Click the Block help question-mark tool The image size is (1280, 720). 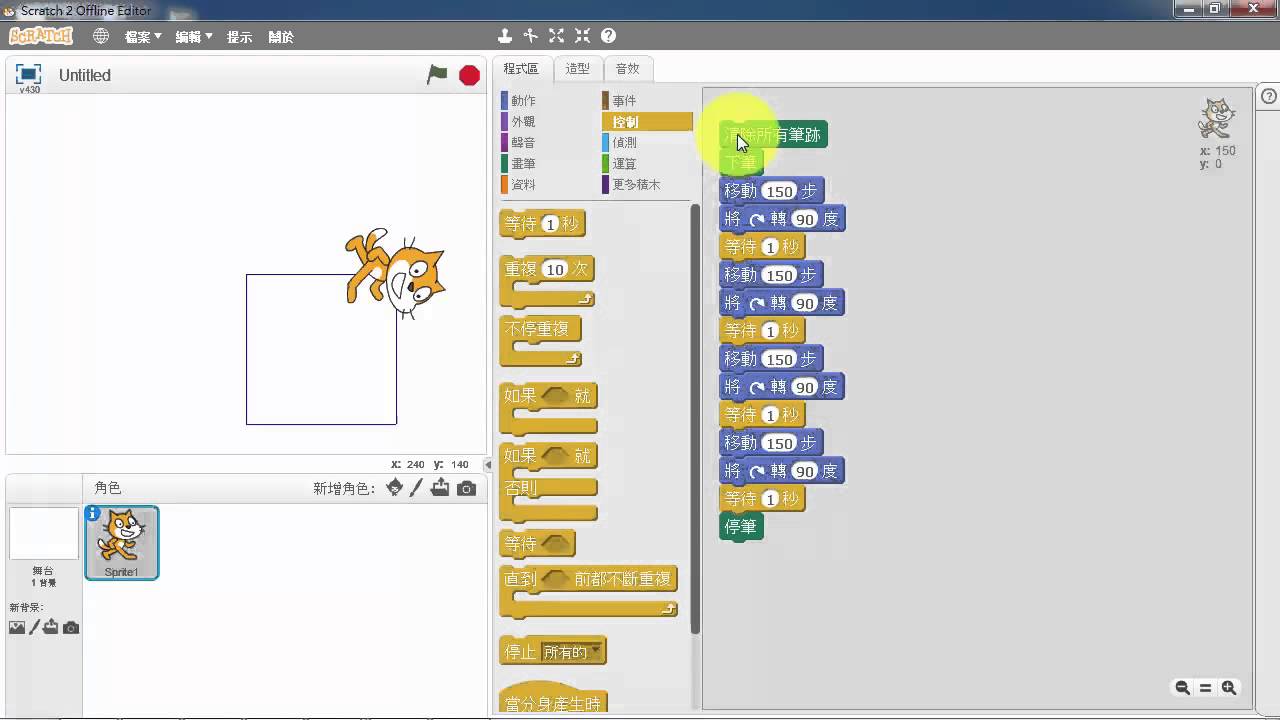coord(608,36)
